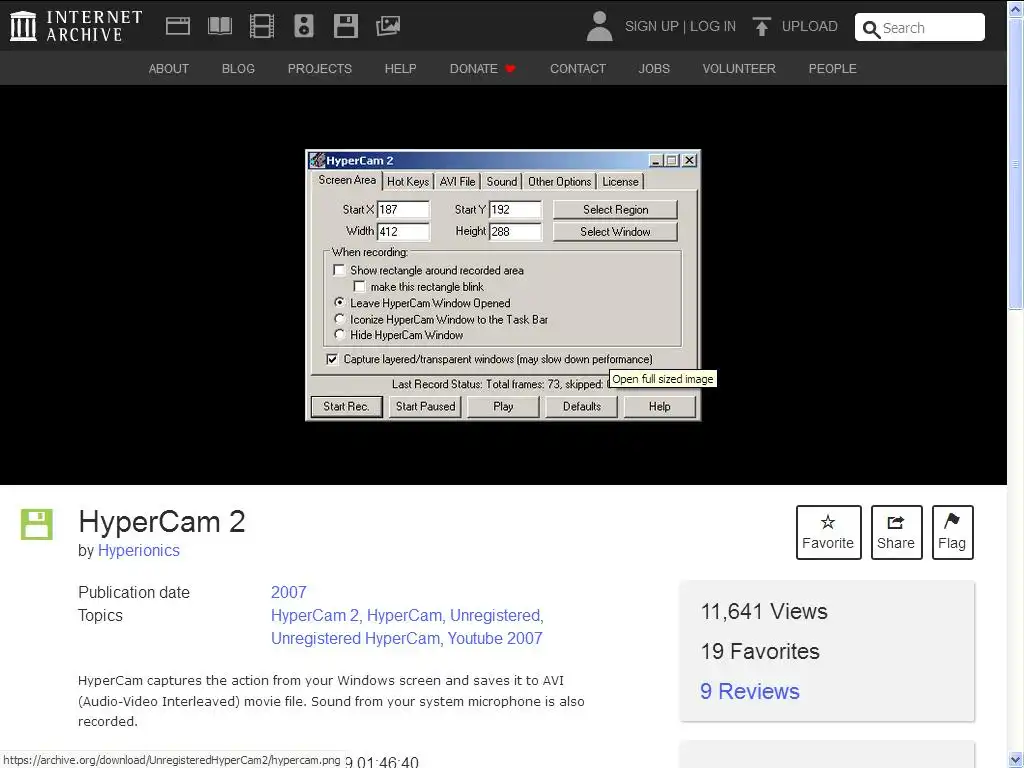The image size is (1024, 768).
Task: Open the PEOPLE menu item
Action: pos(833,69)
